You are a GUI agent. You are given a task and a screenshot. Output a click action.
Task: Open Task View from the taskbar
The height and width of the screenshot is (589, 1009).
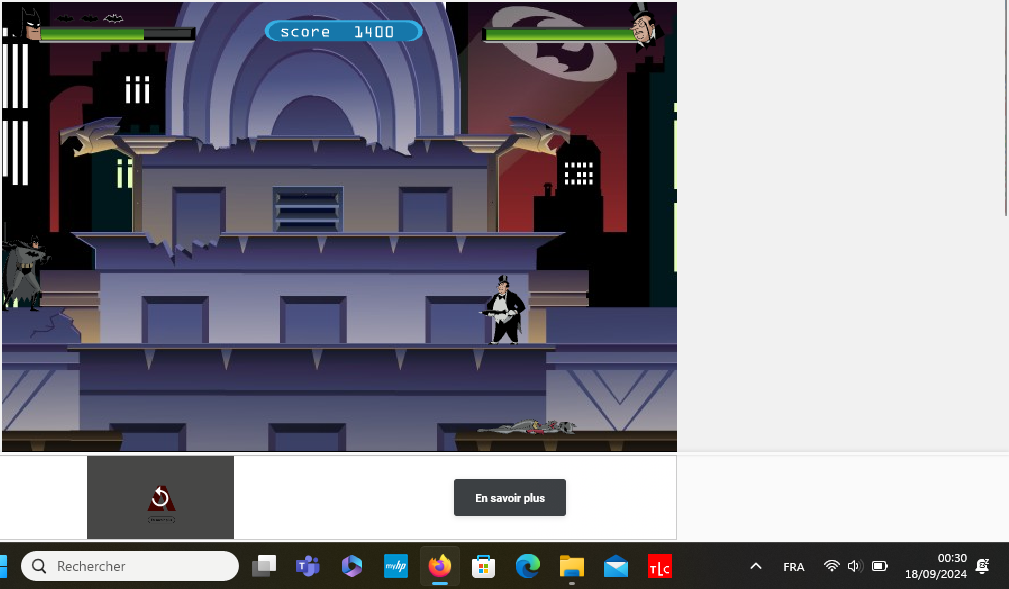(x=264, y=566)
